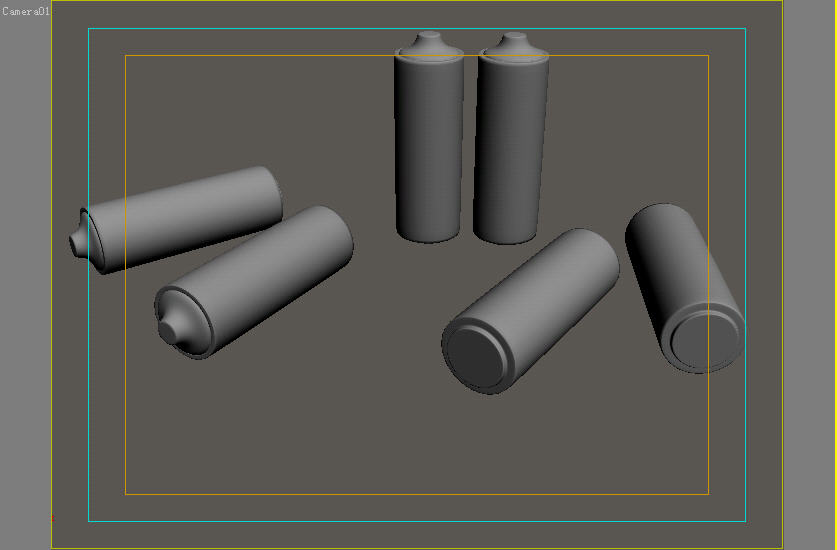This screenshot has width=837, height=550.
Task: Click the yellow outer safe frame's top edge
Action: point(400,1)
